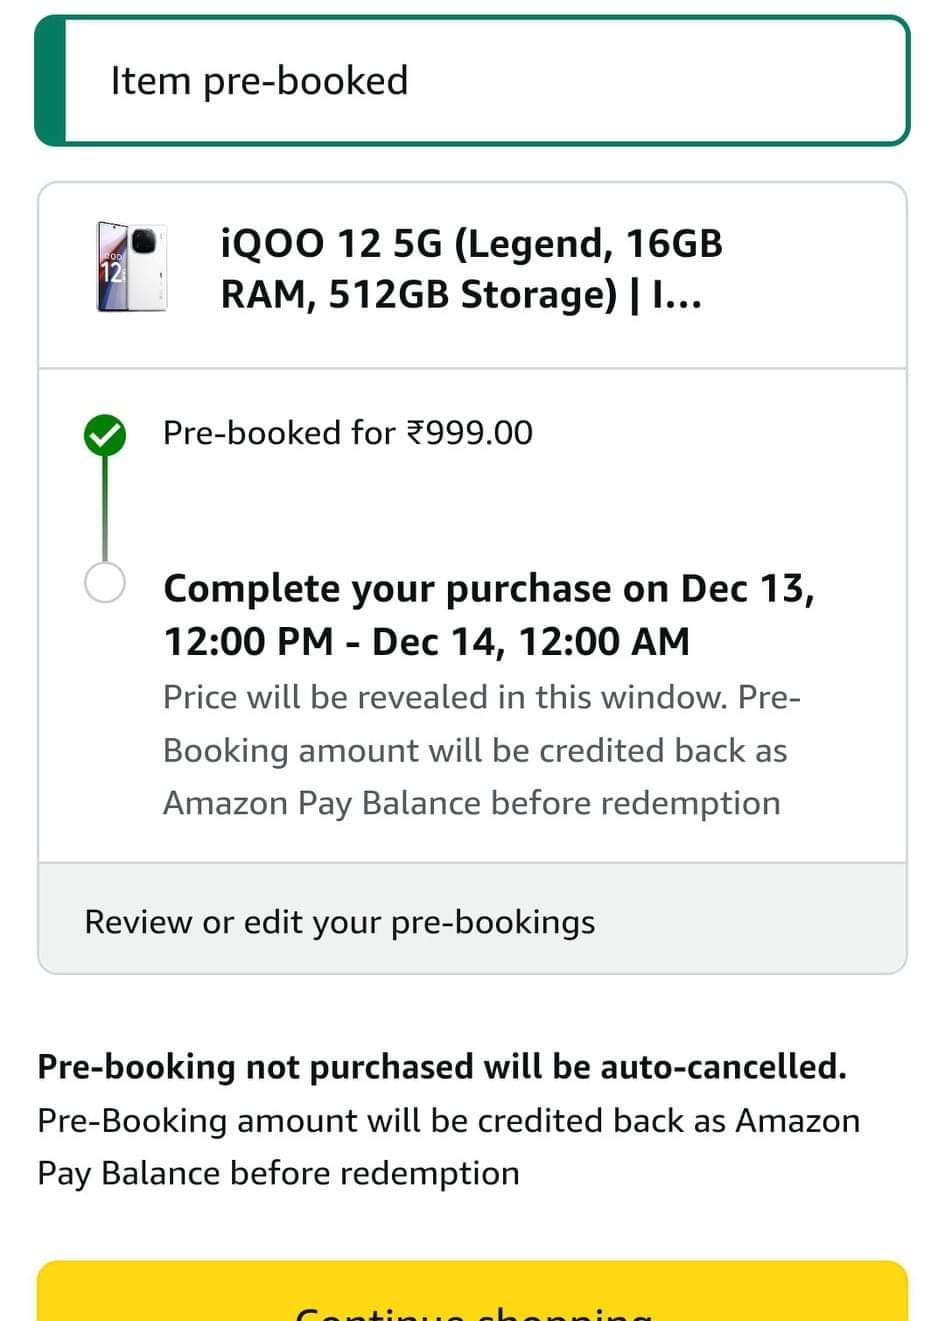This screenshot has width=945, height=1321.
Task: Open the iQOO 12 phone thumbnail
Action: click(131, 267)
